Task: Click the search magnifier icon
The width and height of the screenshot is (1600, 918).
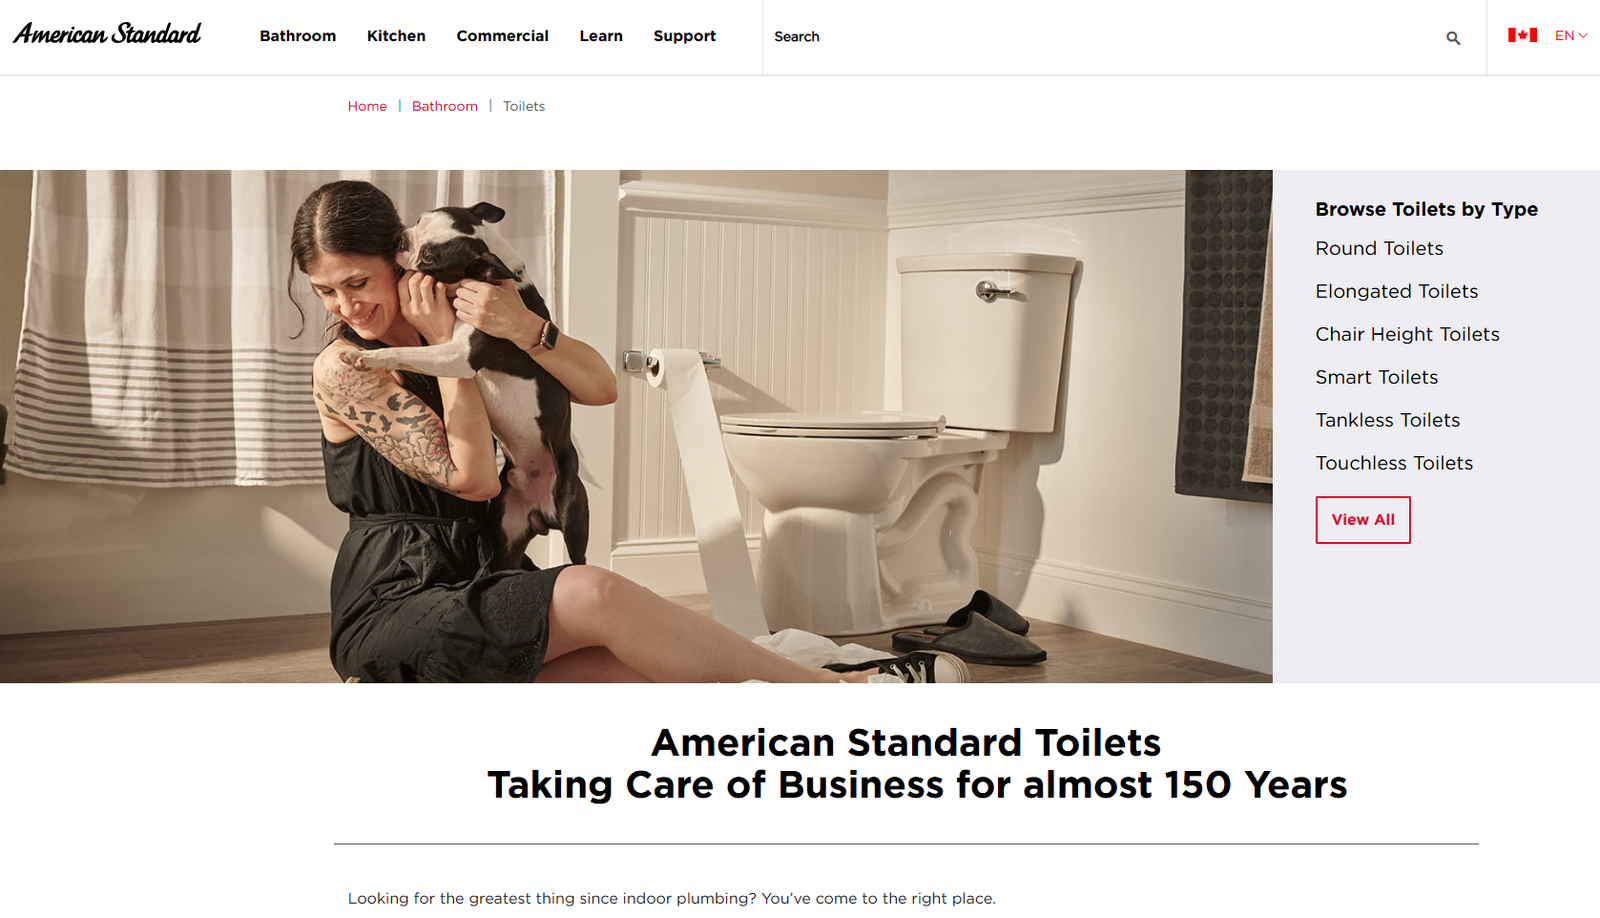Action: 1453,38
